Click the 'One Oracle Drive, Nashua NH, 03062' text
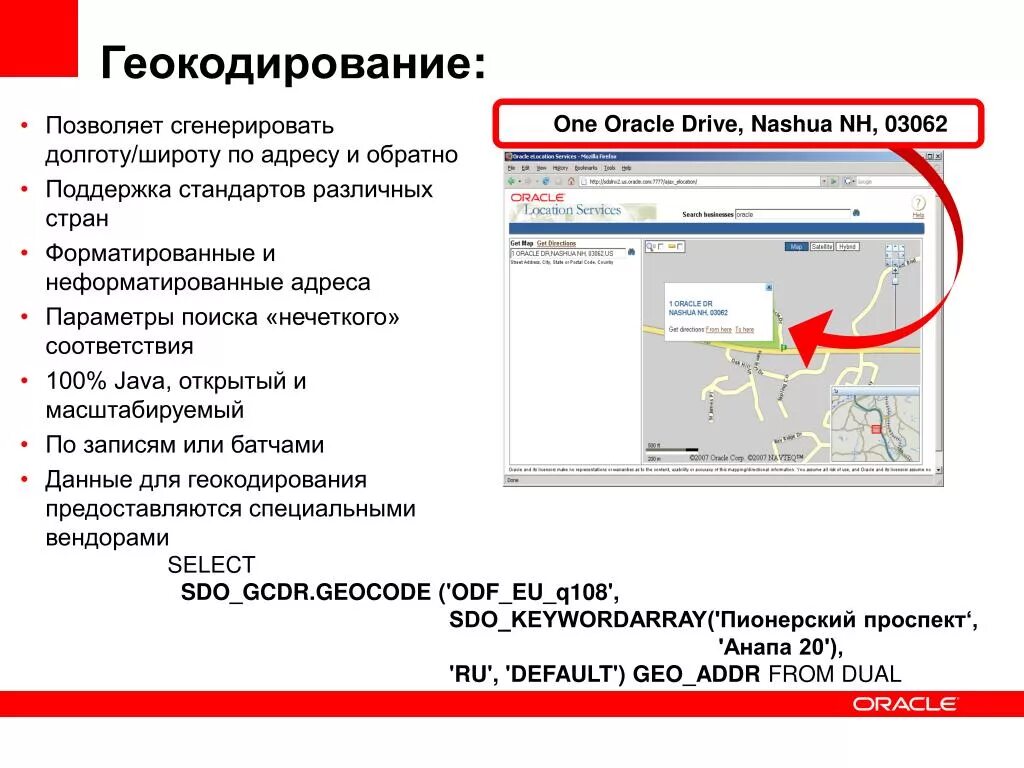The width and height of the screenshot is (1024, 768). click(750, 123)
